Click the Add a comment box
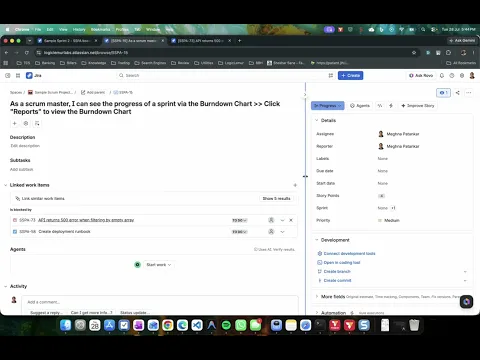The image size is (480, 360). (x=160, y=302)
